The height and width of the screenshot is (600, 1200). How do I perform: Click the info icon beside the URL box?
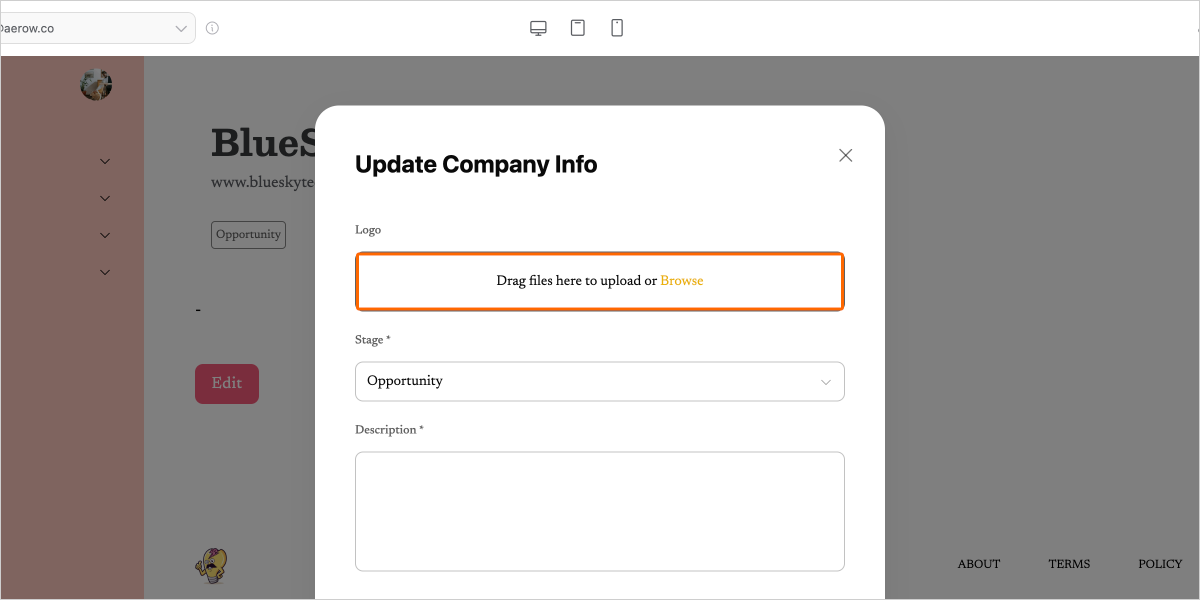pyautogui.click(x=212, y=28)
